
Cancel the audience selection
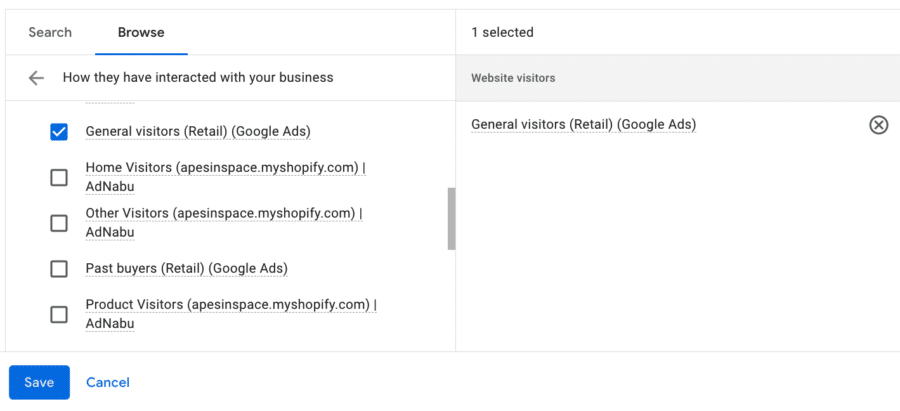[108, 382]
